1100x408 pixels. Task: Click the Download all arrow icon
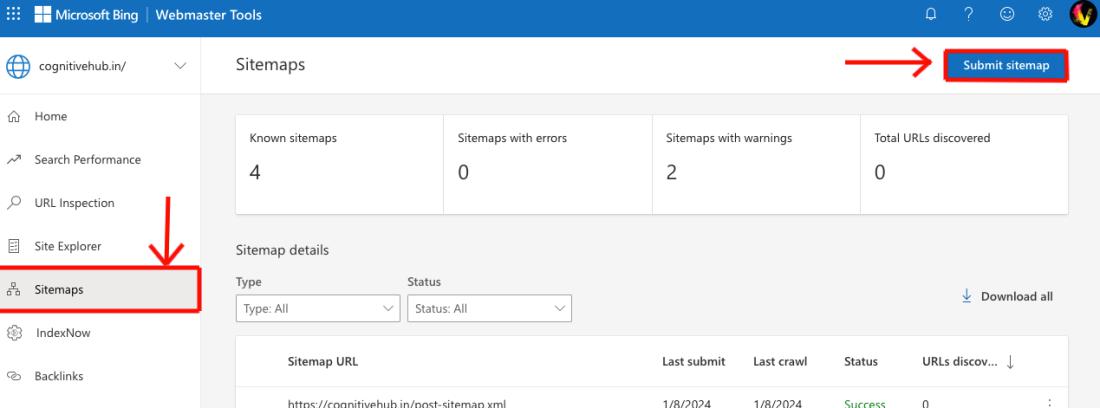(x=966, y=296)
